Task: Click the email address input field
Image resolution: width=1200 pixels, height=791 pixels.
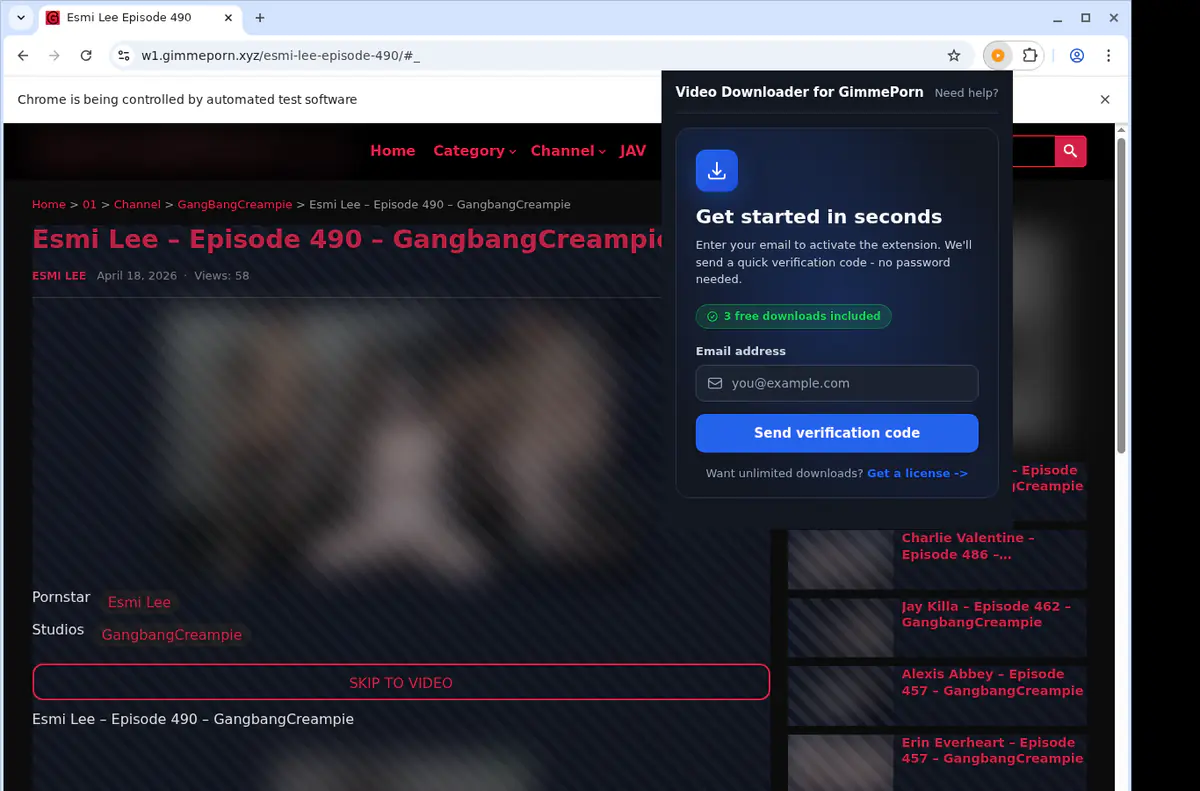Action: tap(837, 383)
